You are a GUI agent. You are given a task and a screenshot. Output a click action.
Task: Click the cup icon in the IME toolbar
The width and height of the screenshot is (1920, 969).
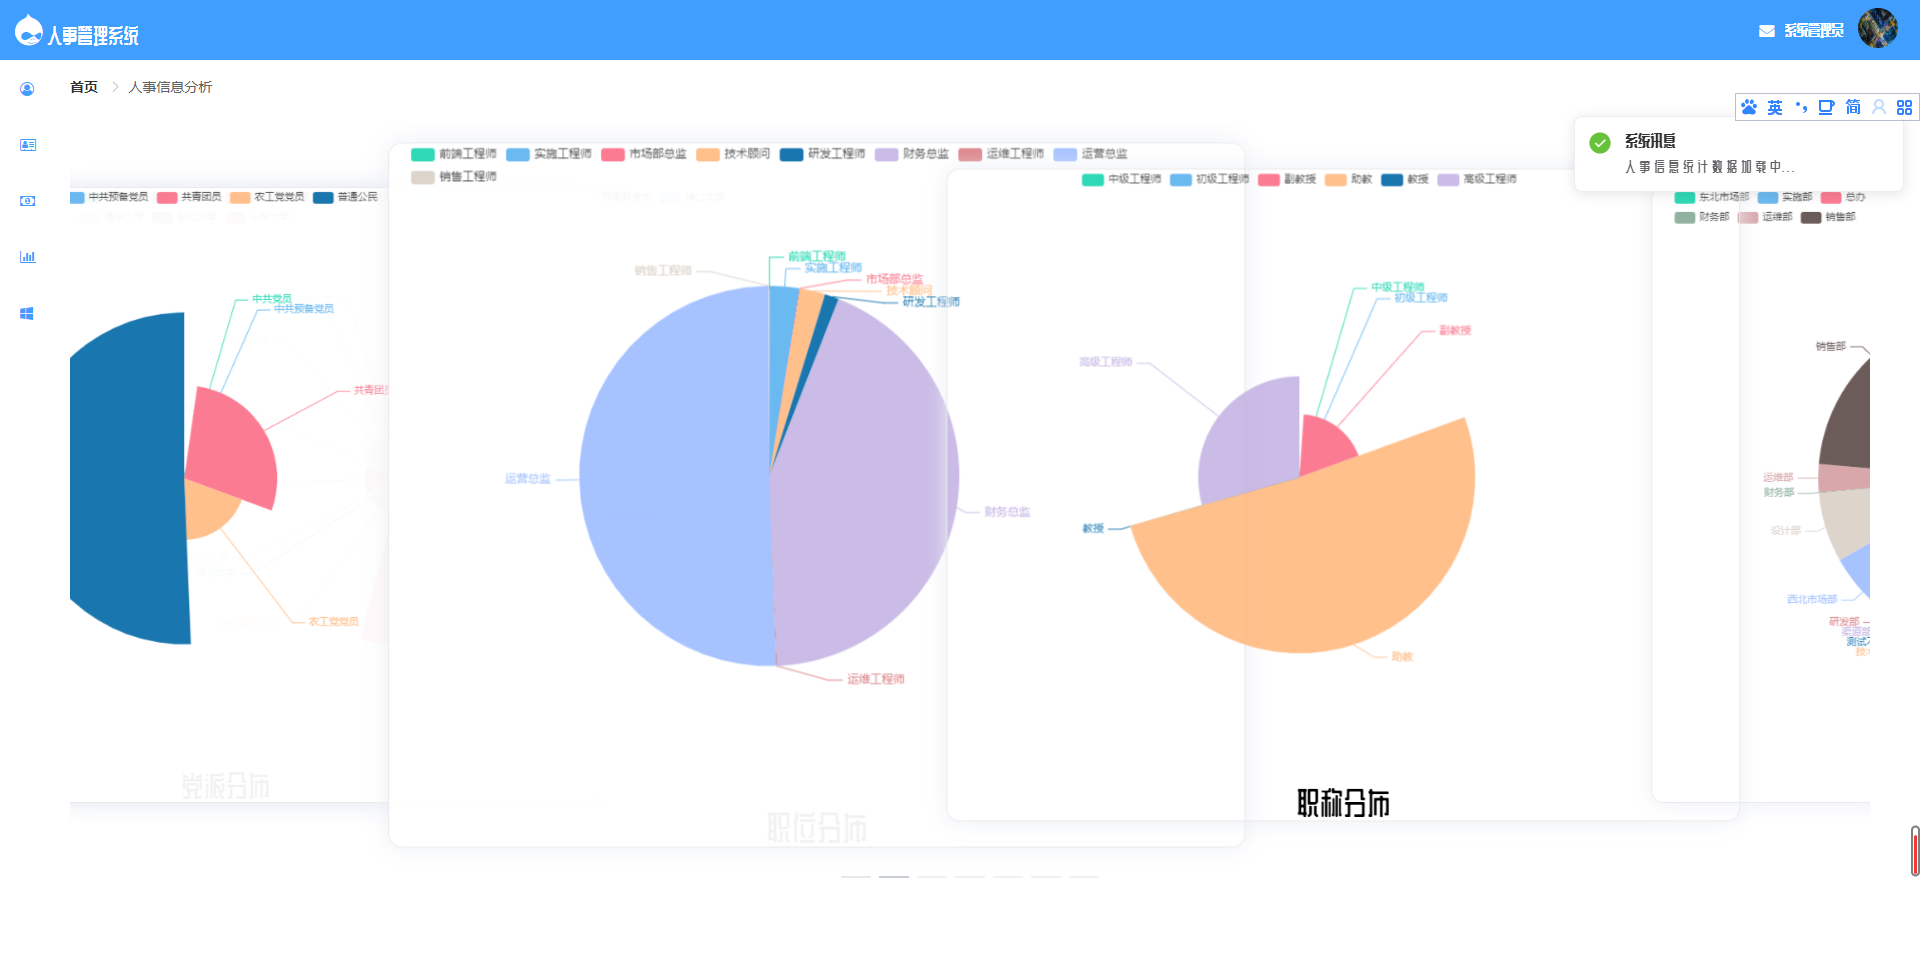[x=1827, y=107]
